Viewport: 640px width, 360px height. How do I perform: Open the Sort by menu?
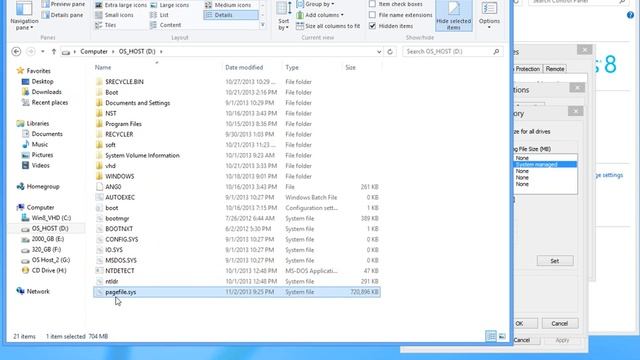click(x=284, y=16)
